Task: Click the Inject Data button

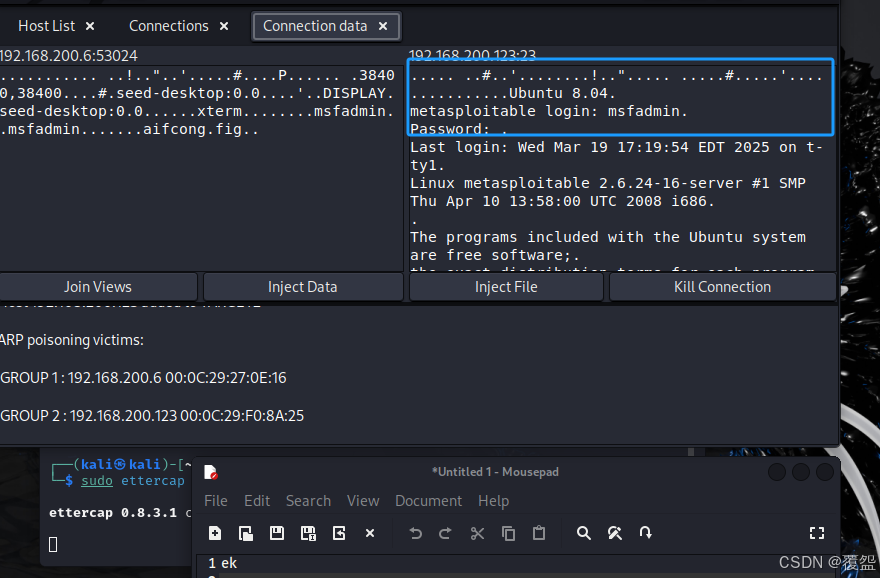Action: [303, 287]
